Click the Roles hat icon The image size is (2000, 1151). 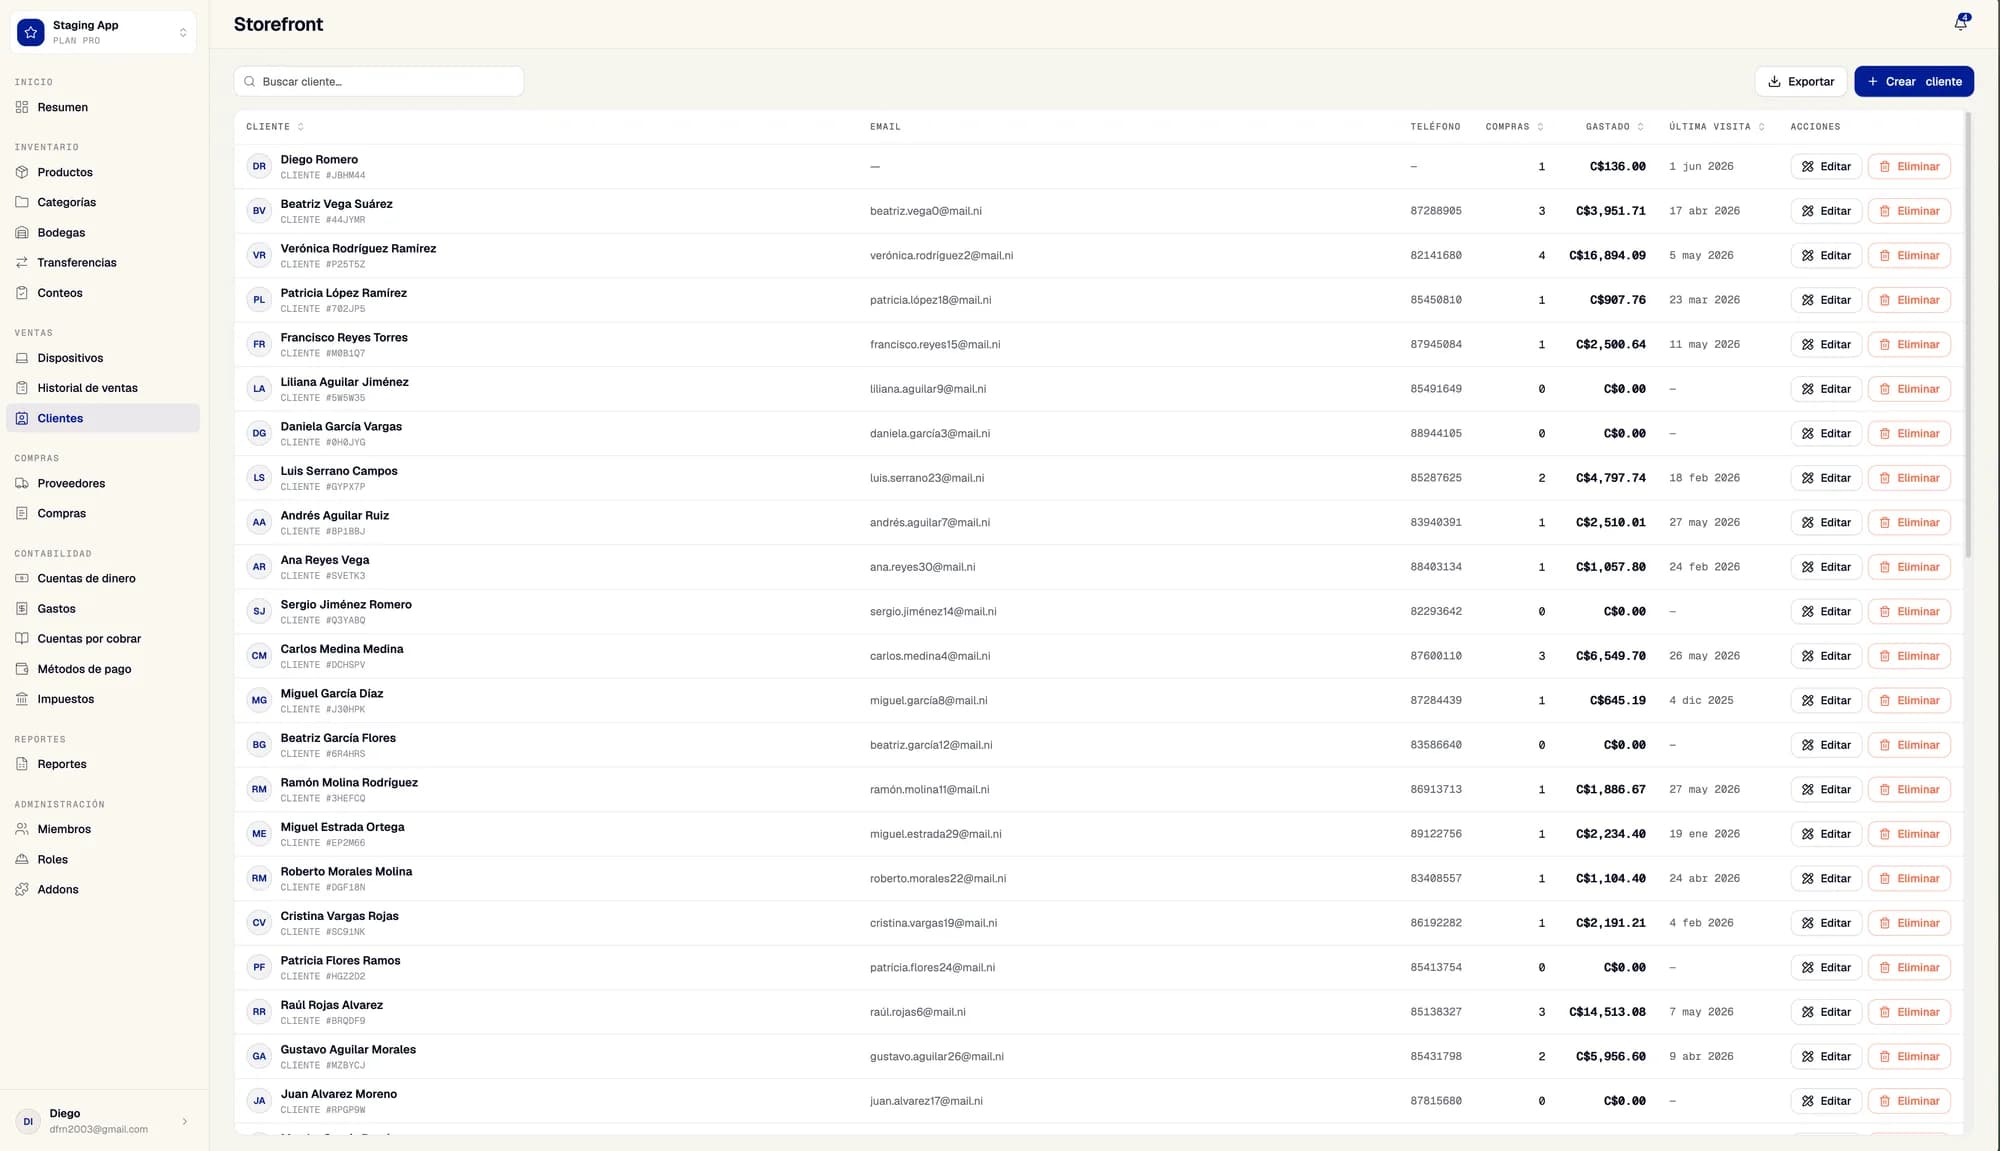(22, 859)
